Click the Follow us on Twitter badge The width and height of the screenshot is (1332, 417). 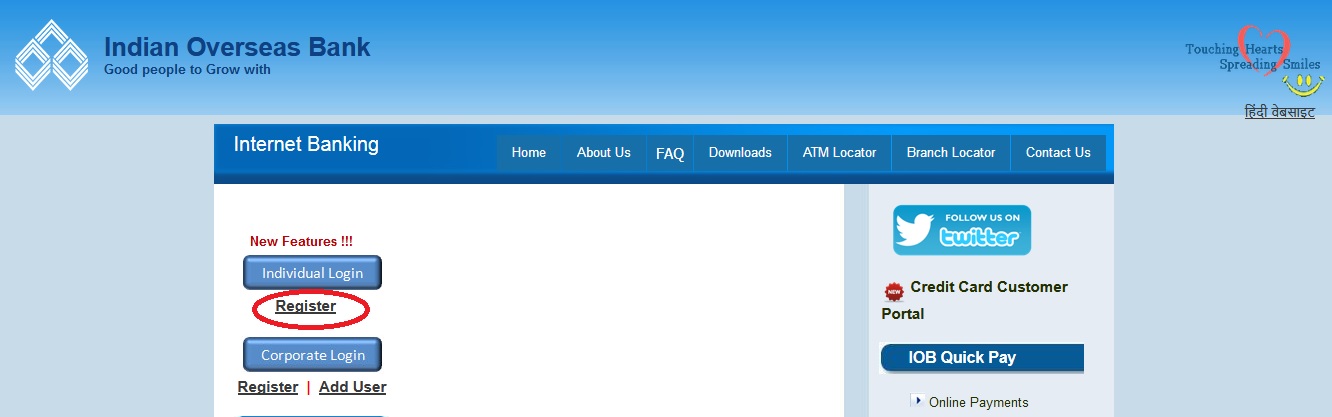(961, 230)
